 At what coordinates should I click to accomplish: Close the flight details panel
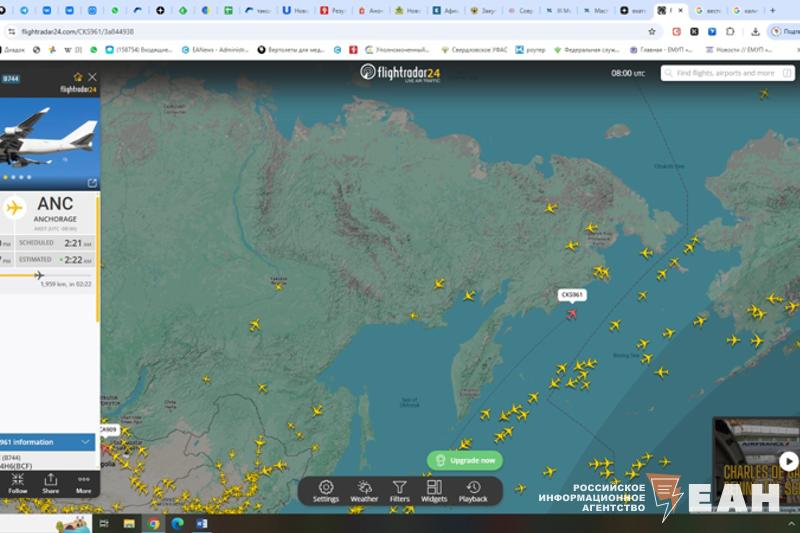[93, 77]
